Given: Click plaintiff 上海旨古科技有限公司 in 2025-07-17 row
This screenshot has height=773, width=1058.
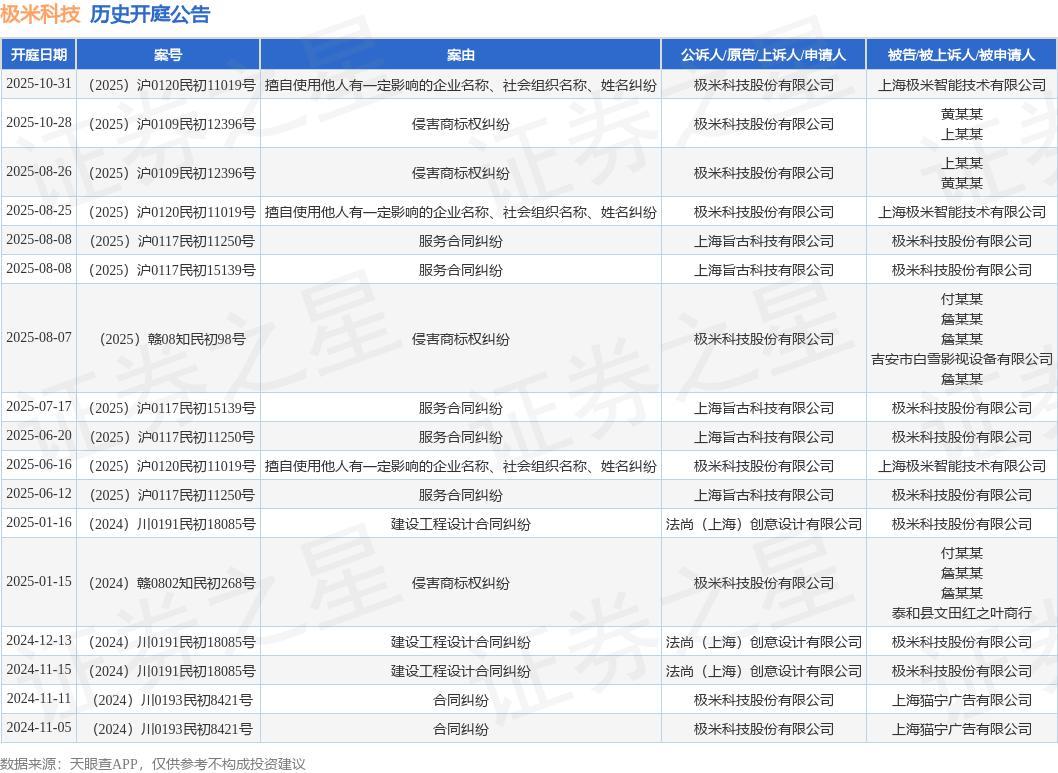Looking at the screenshot, I should click(x=763, y=408).
